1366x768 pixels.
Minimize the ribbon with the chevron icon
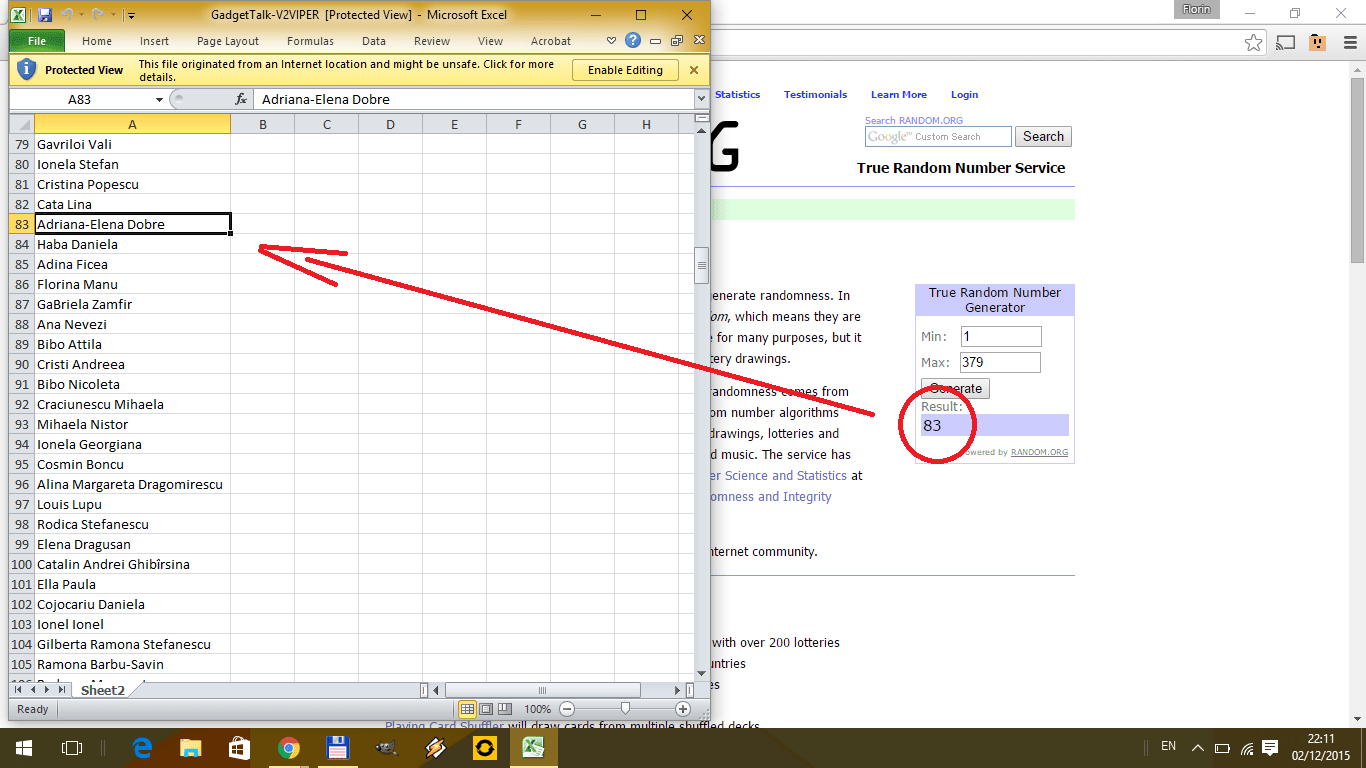pos(612,41)
